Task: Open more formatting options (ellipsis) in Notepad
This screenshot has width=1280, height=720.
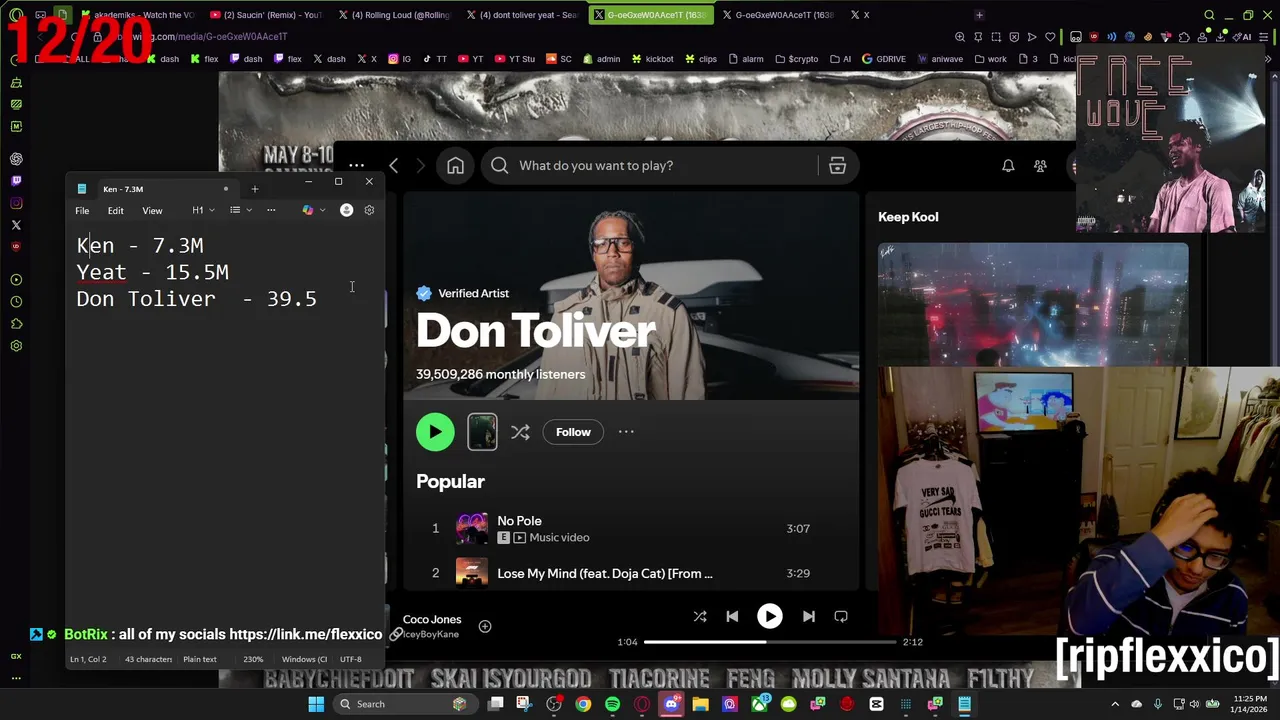Action: [x=271, y=211]
